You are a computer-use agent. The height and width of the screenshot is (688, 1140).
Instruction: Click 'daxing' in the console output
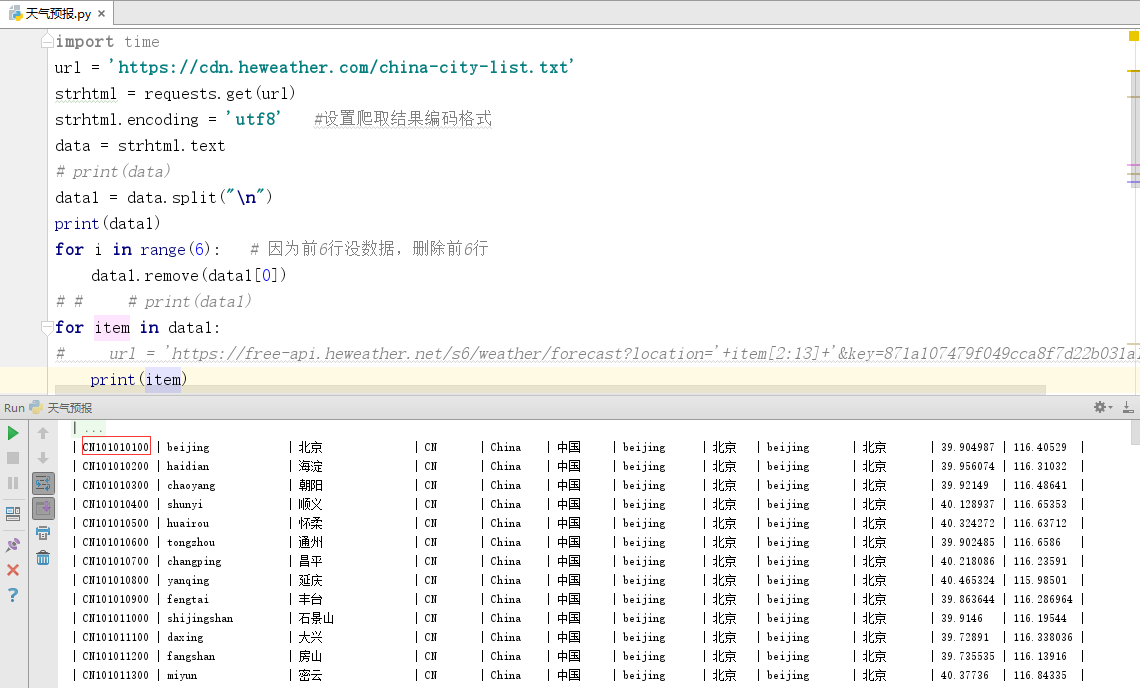pyautogui.click(x=185, y=637)
